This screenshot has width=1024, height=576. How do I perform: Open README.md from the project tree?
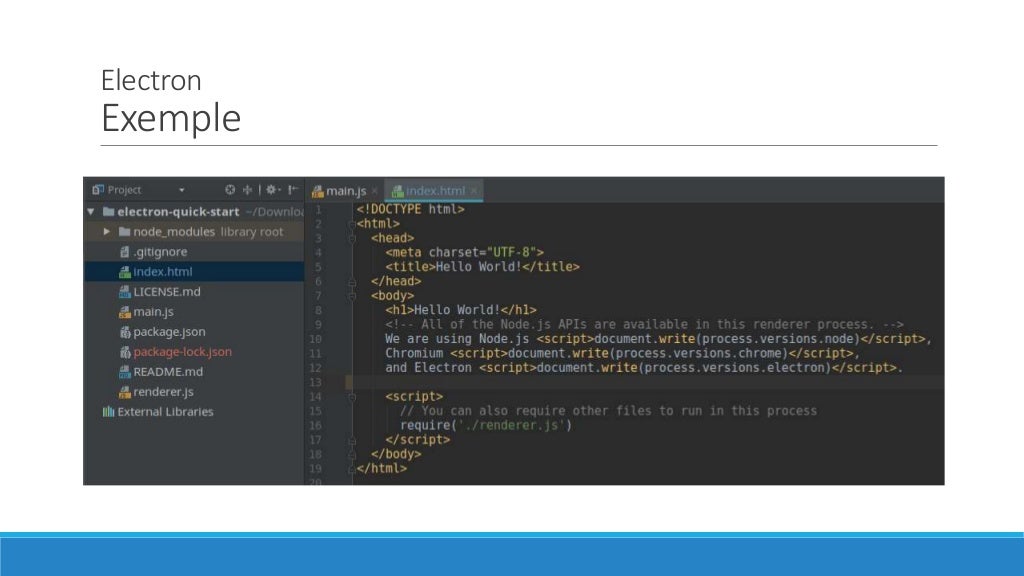168,372
